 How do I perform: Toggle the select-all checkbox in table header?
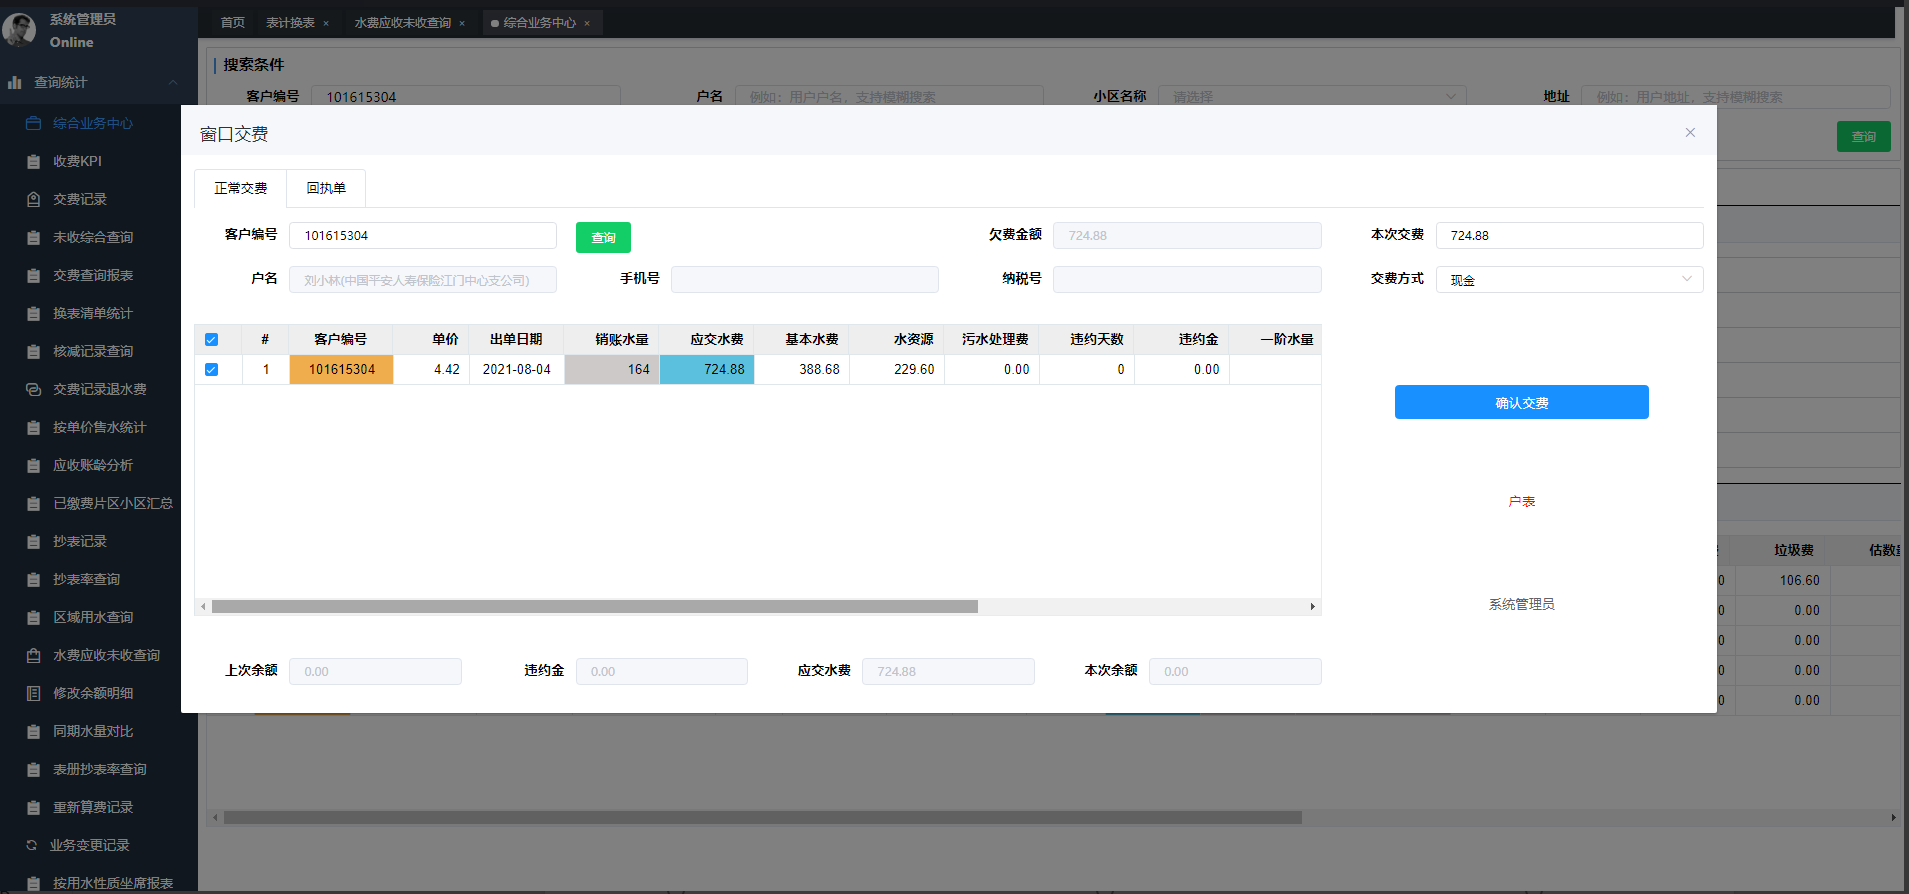[211, 340]
